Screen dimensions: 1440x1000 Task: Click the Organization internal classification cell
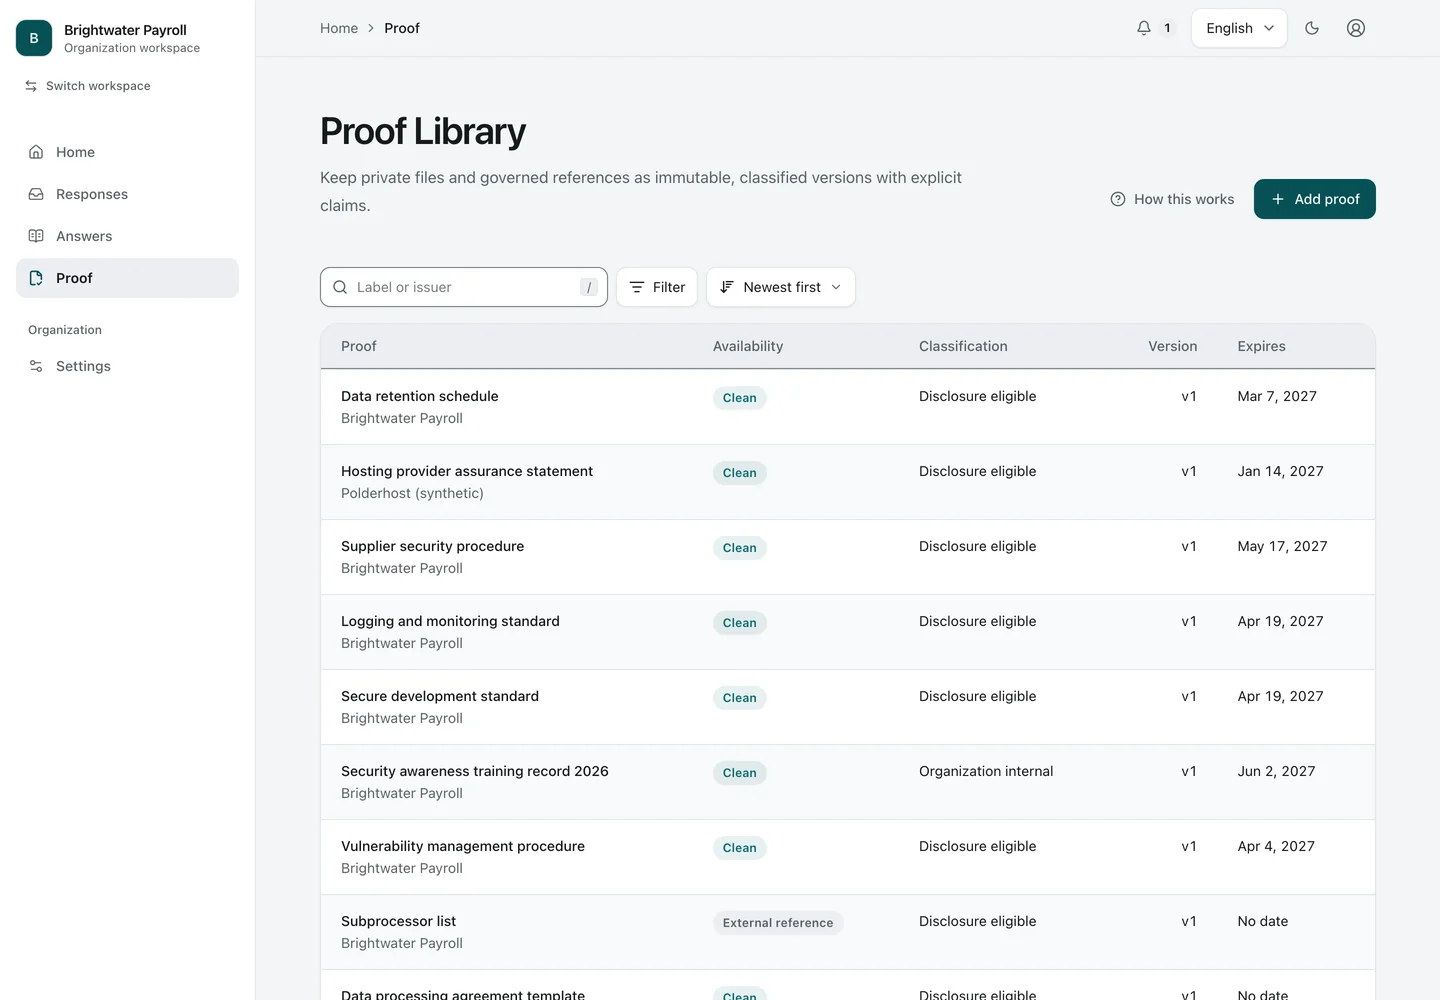point(986,771)
